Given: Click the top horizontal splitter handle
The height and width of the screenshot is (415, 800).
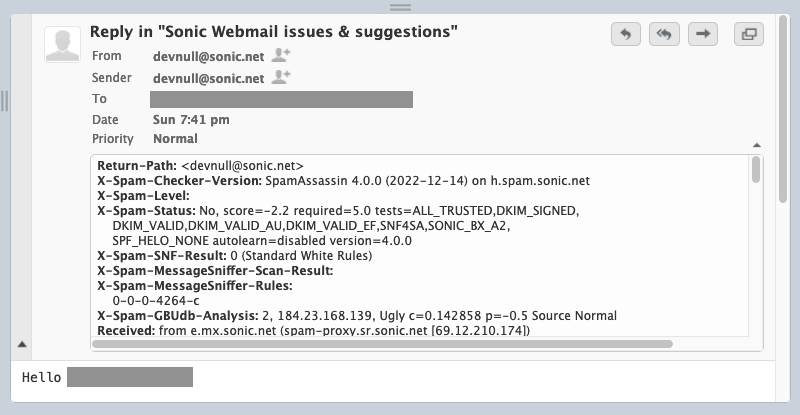Looking at the screenshot, I should 400,7.
